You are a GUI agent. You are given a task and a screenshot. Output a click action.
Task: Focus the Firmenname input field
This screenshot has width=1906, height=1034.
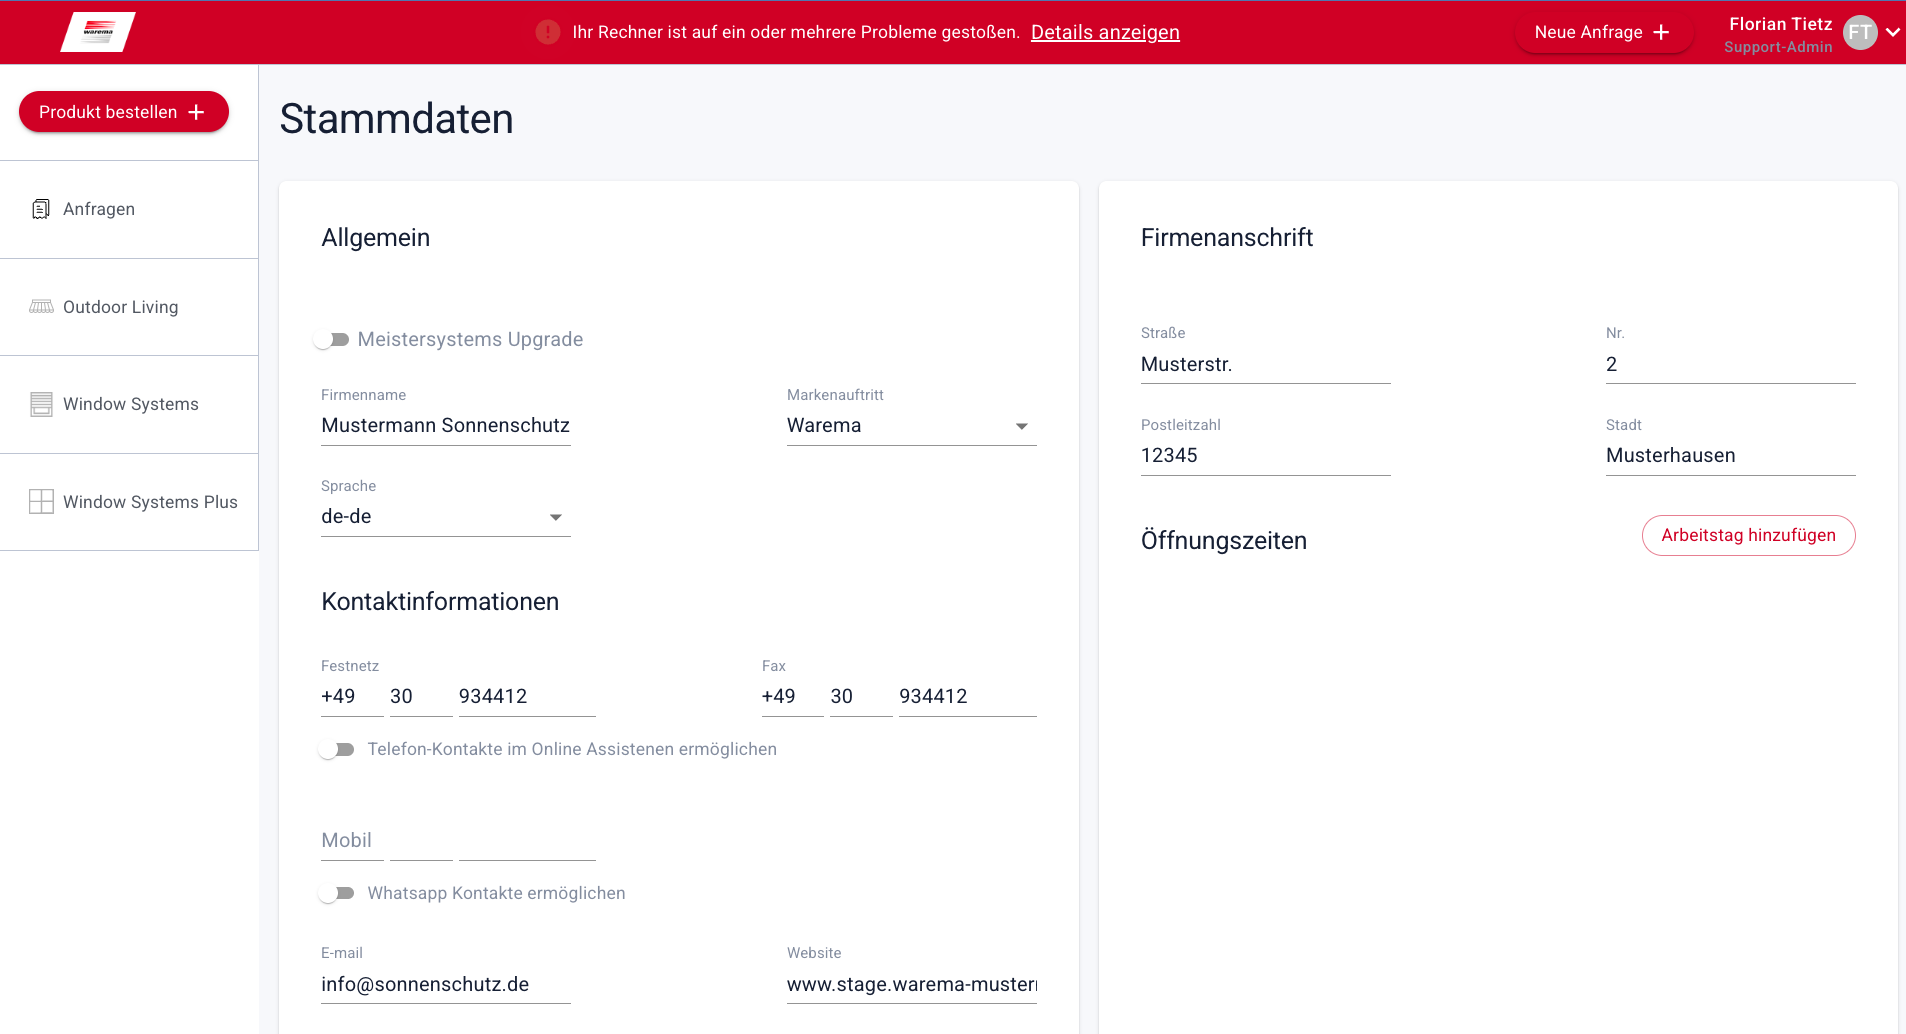[x=445, y=426]
